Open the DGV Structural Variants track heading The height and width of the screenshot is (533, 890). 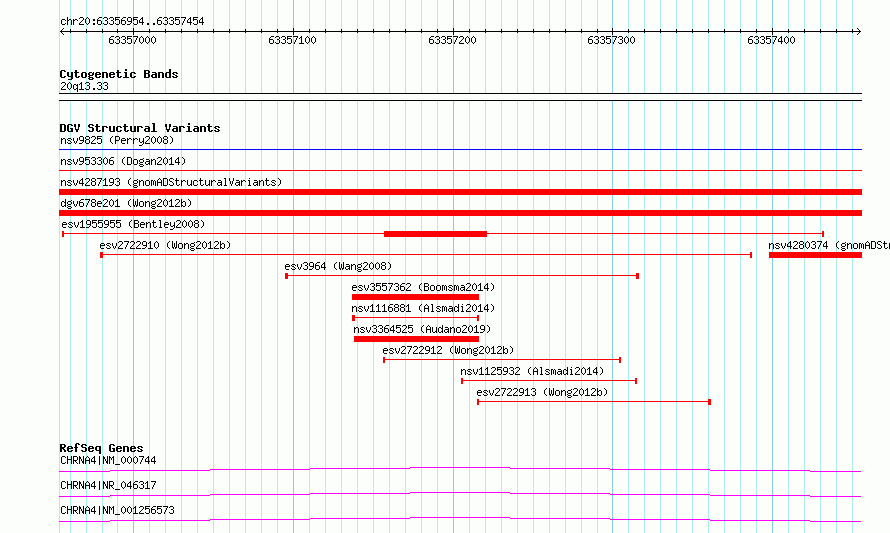click(x=140, y=128)
